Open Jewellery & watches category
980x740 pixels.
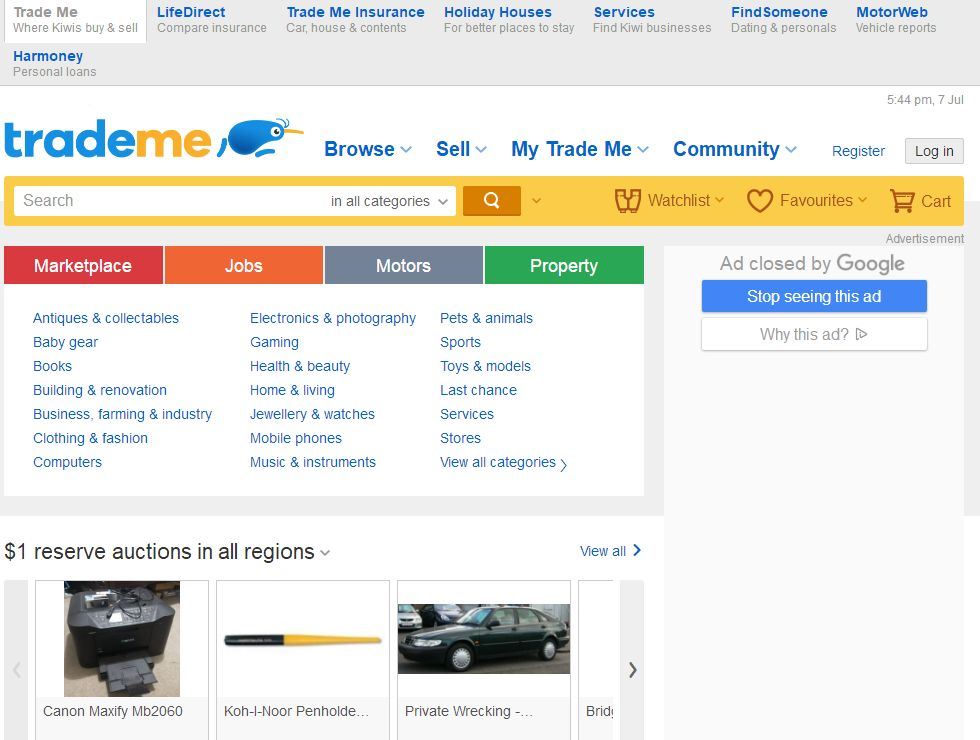point(312,414)
